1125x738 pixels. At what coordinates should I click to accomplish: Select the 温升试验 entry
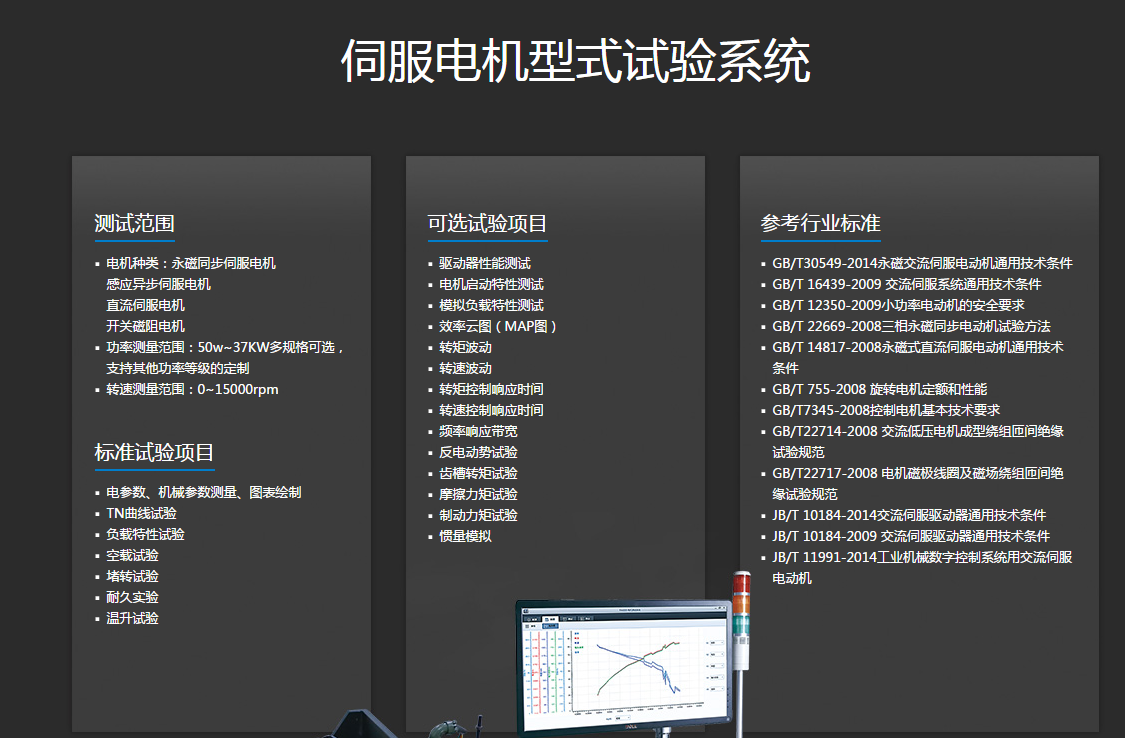[132, 618]
